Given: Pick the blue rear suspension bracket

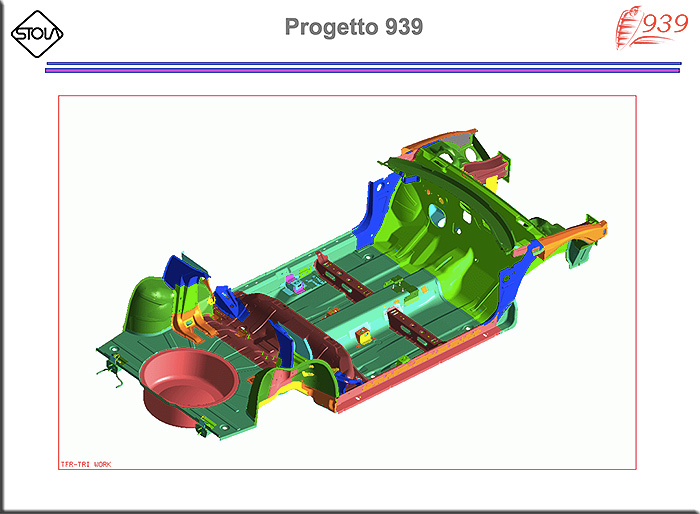Looking at the screenshot, I should point(183,270).
